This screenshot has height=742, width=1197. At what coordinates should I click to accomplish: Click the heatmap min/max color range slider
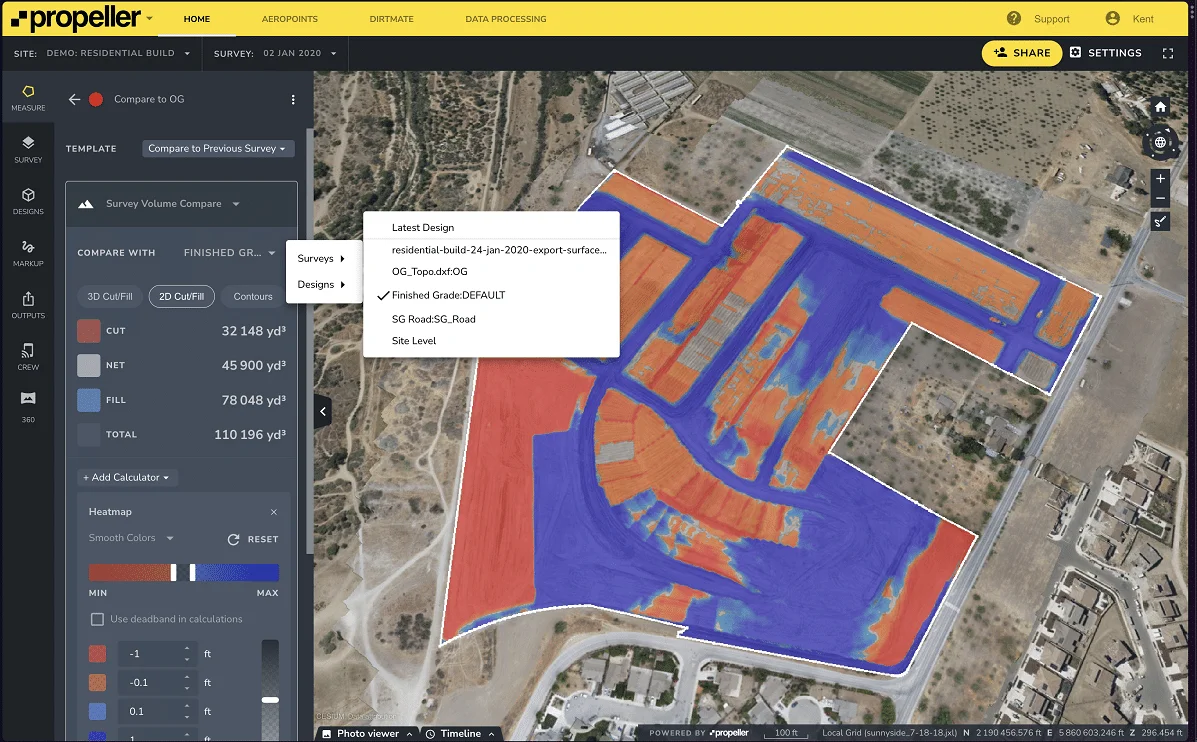click(183, 572)
